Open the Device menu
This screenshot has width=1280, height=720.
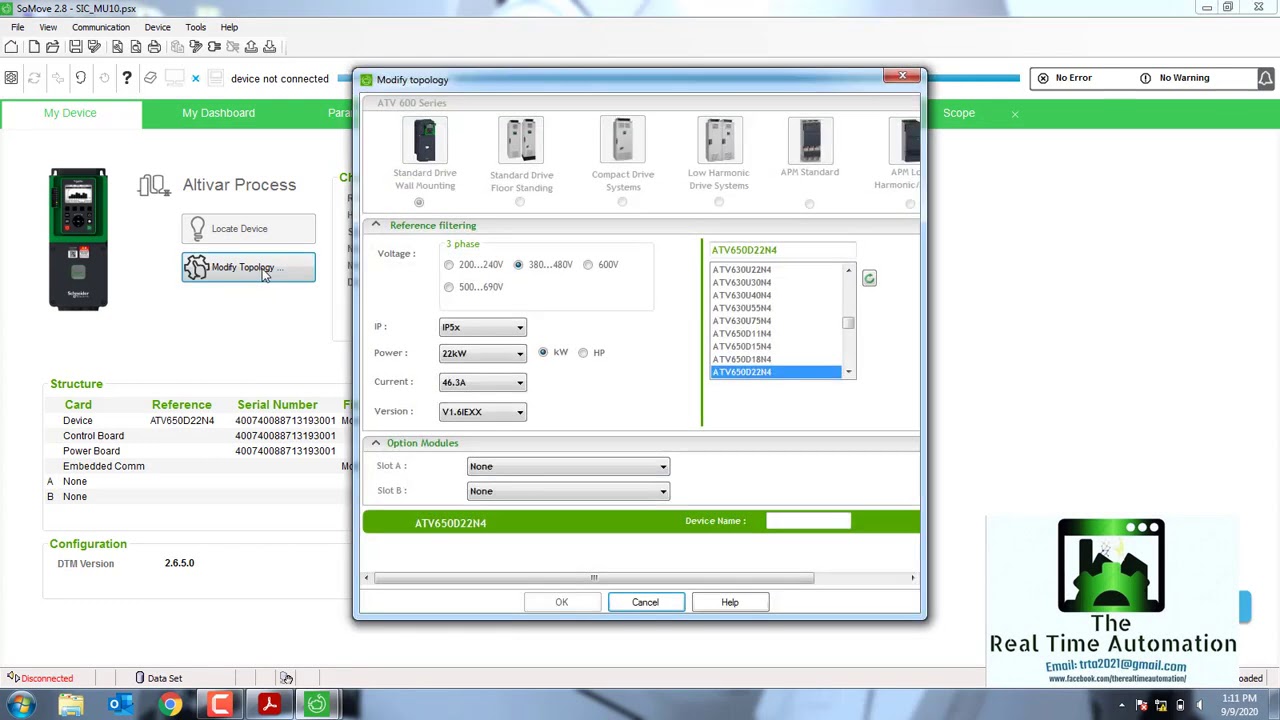[157, 27]
